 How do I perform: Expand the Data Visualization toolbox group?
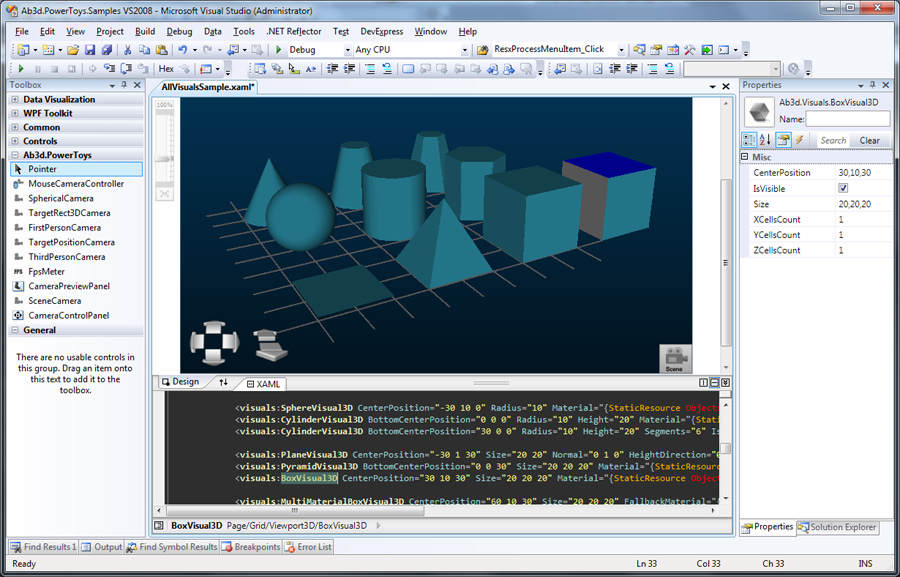click(15, 99)
